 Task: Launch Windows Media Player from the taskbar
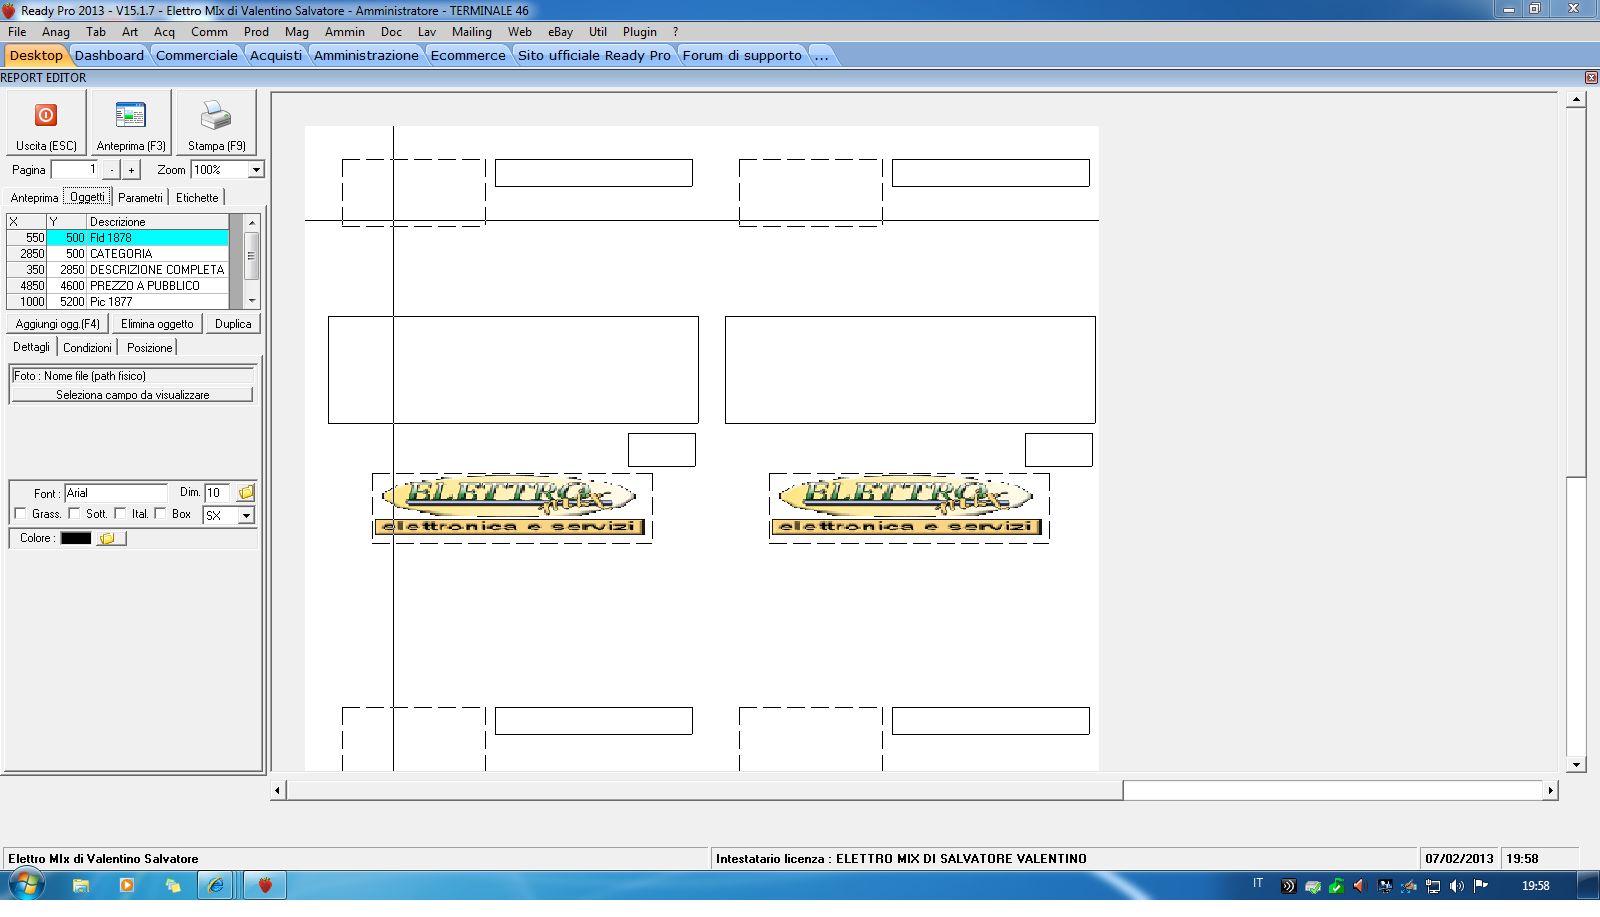127,885
